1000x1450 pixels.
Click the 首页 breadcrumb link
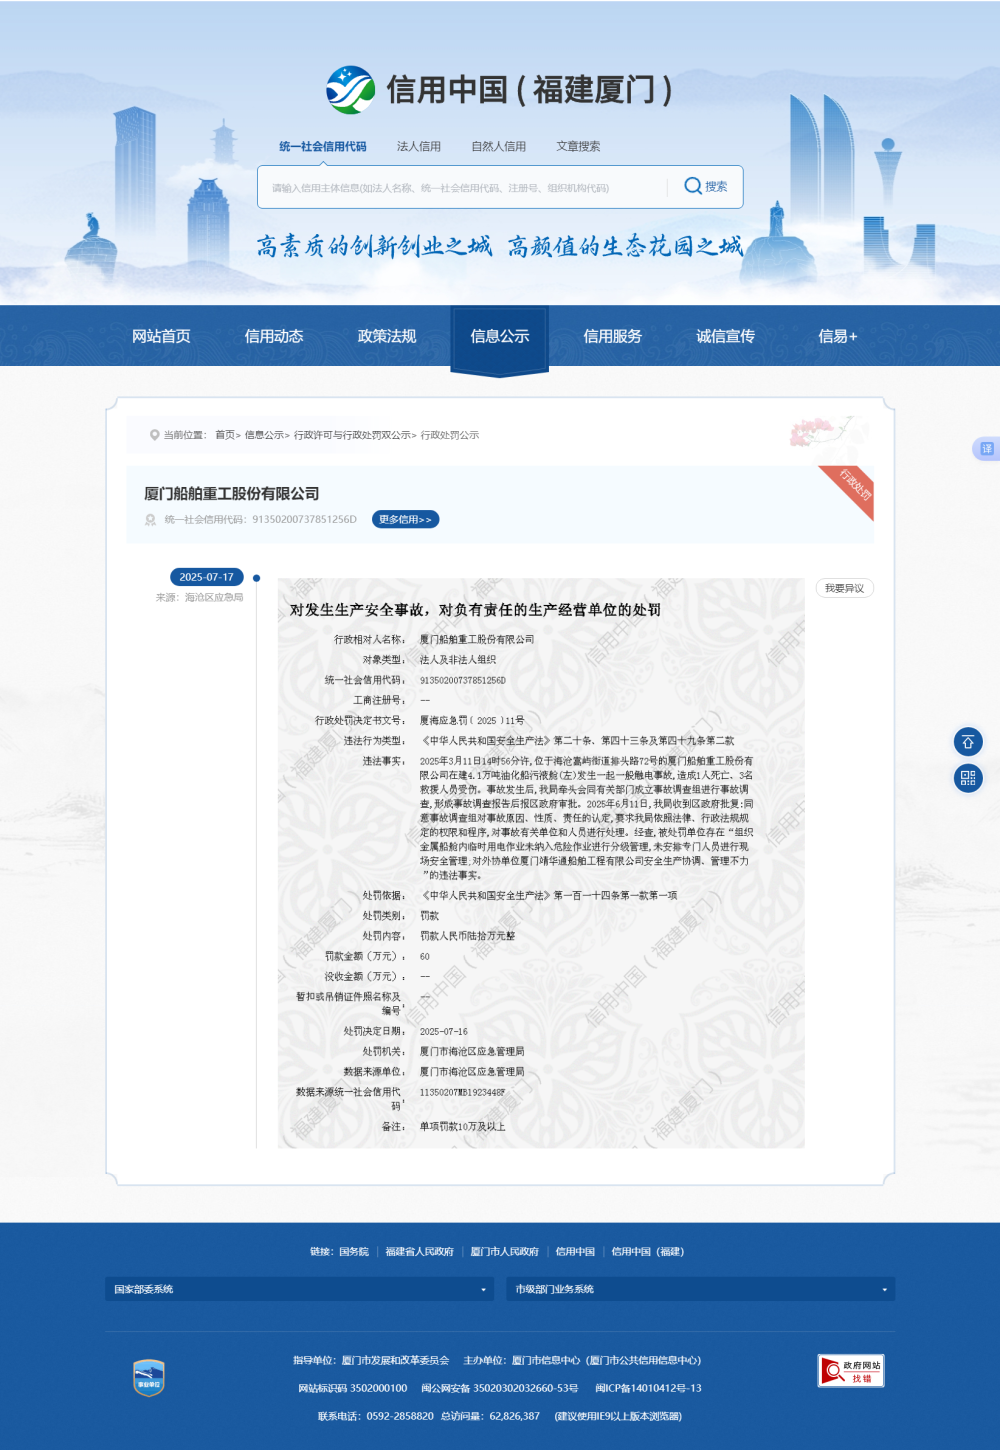click(x=225, y=435)
